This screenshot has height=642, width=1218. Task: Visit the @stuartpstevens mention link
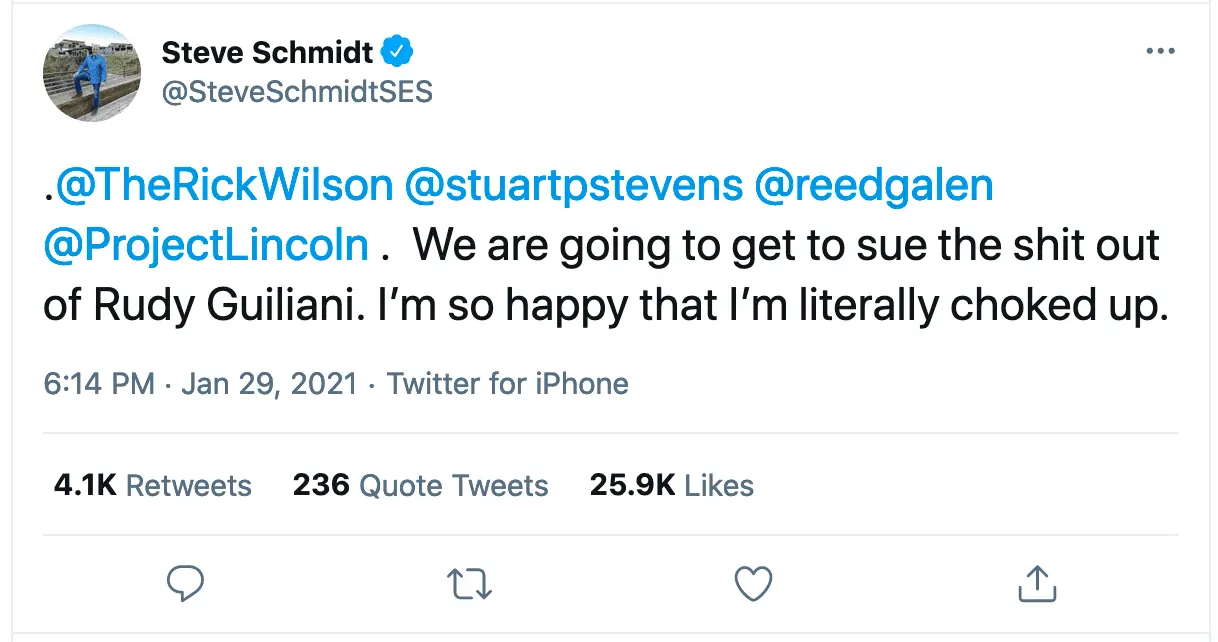[573, 187]
